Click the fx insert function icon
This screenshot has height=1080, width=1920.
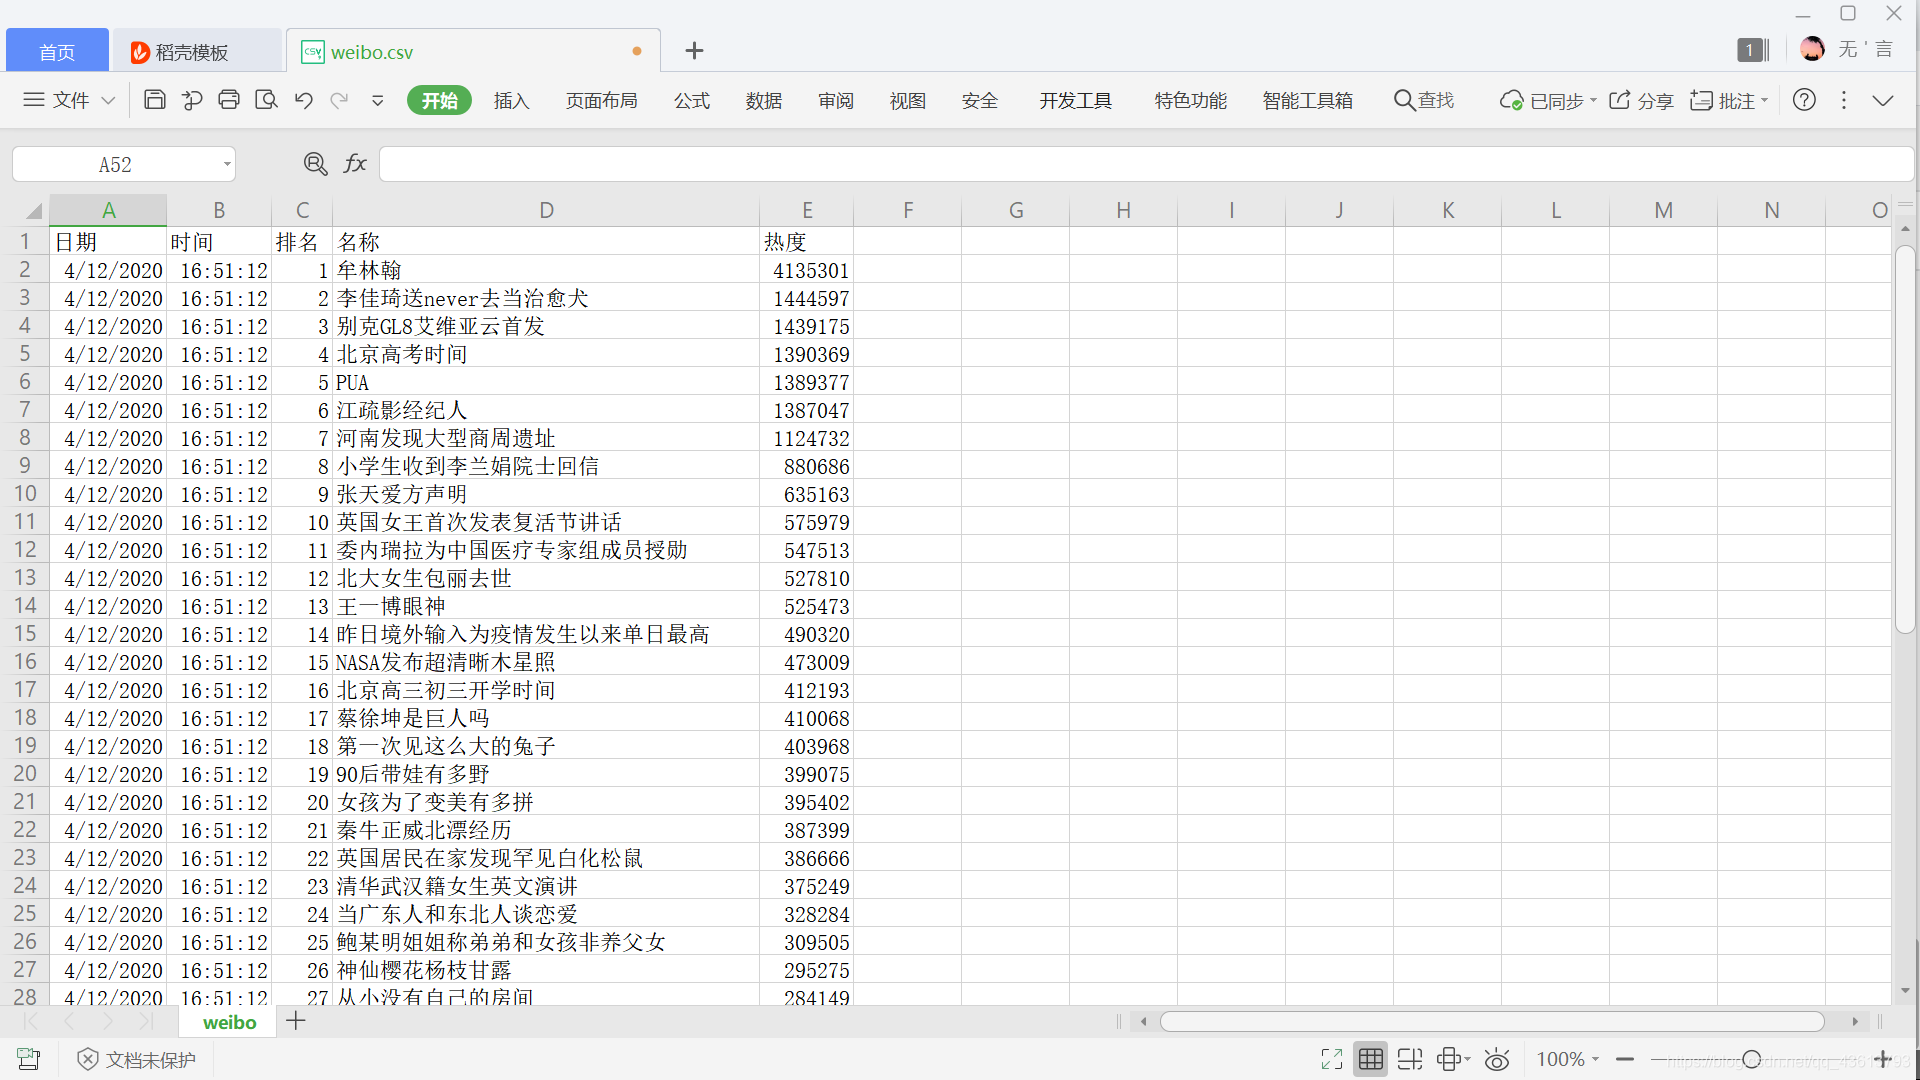(x=355, y=163)
